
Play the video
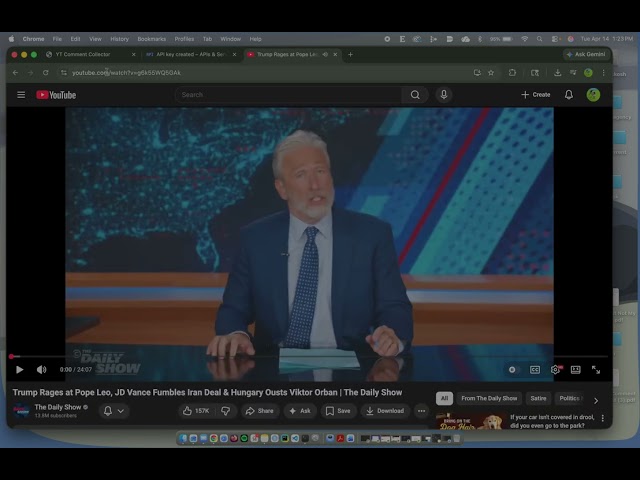(x=19, y=370)
